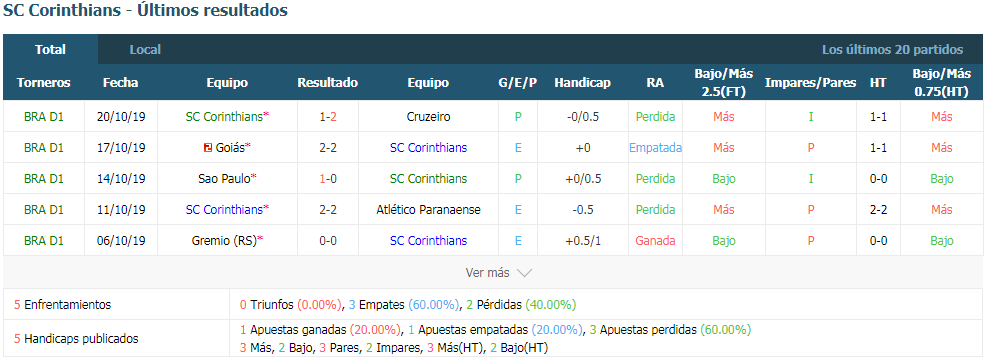Viewport: 984px width, 364px height.
Task: Select the Total tab
Action: coord(50,50)
